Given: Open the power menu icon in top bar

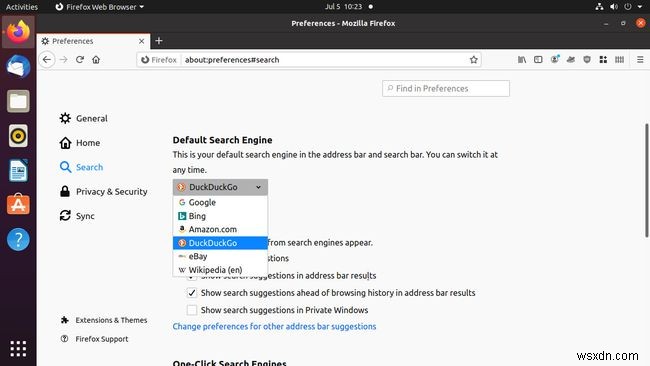Looking at the screenshot, I should coord(628,7).
